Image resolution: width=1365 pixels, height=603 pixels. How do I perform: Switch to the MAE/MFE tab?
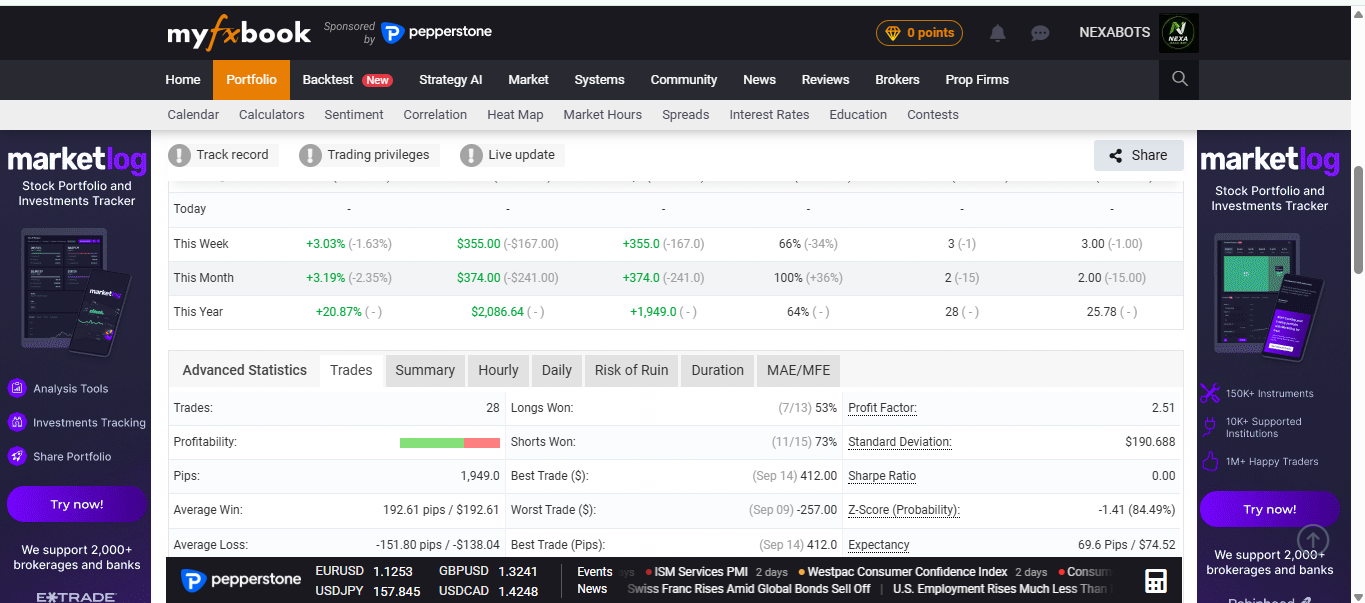tap(798, 370)
